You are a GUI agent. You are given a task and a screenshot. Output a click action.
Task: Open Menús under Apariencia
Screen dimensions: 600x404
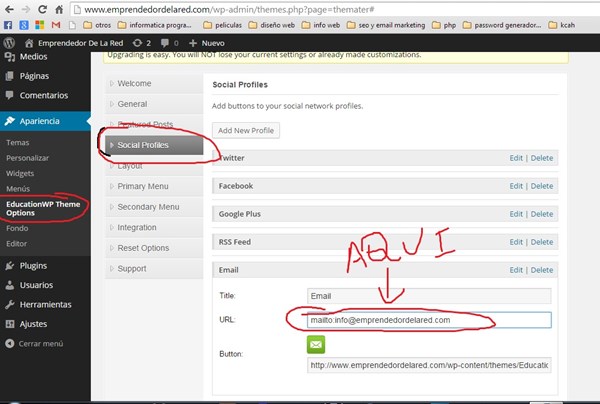coord(18,189)
